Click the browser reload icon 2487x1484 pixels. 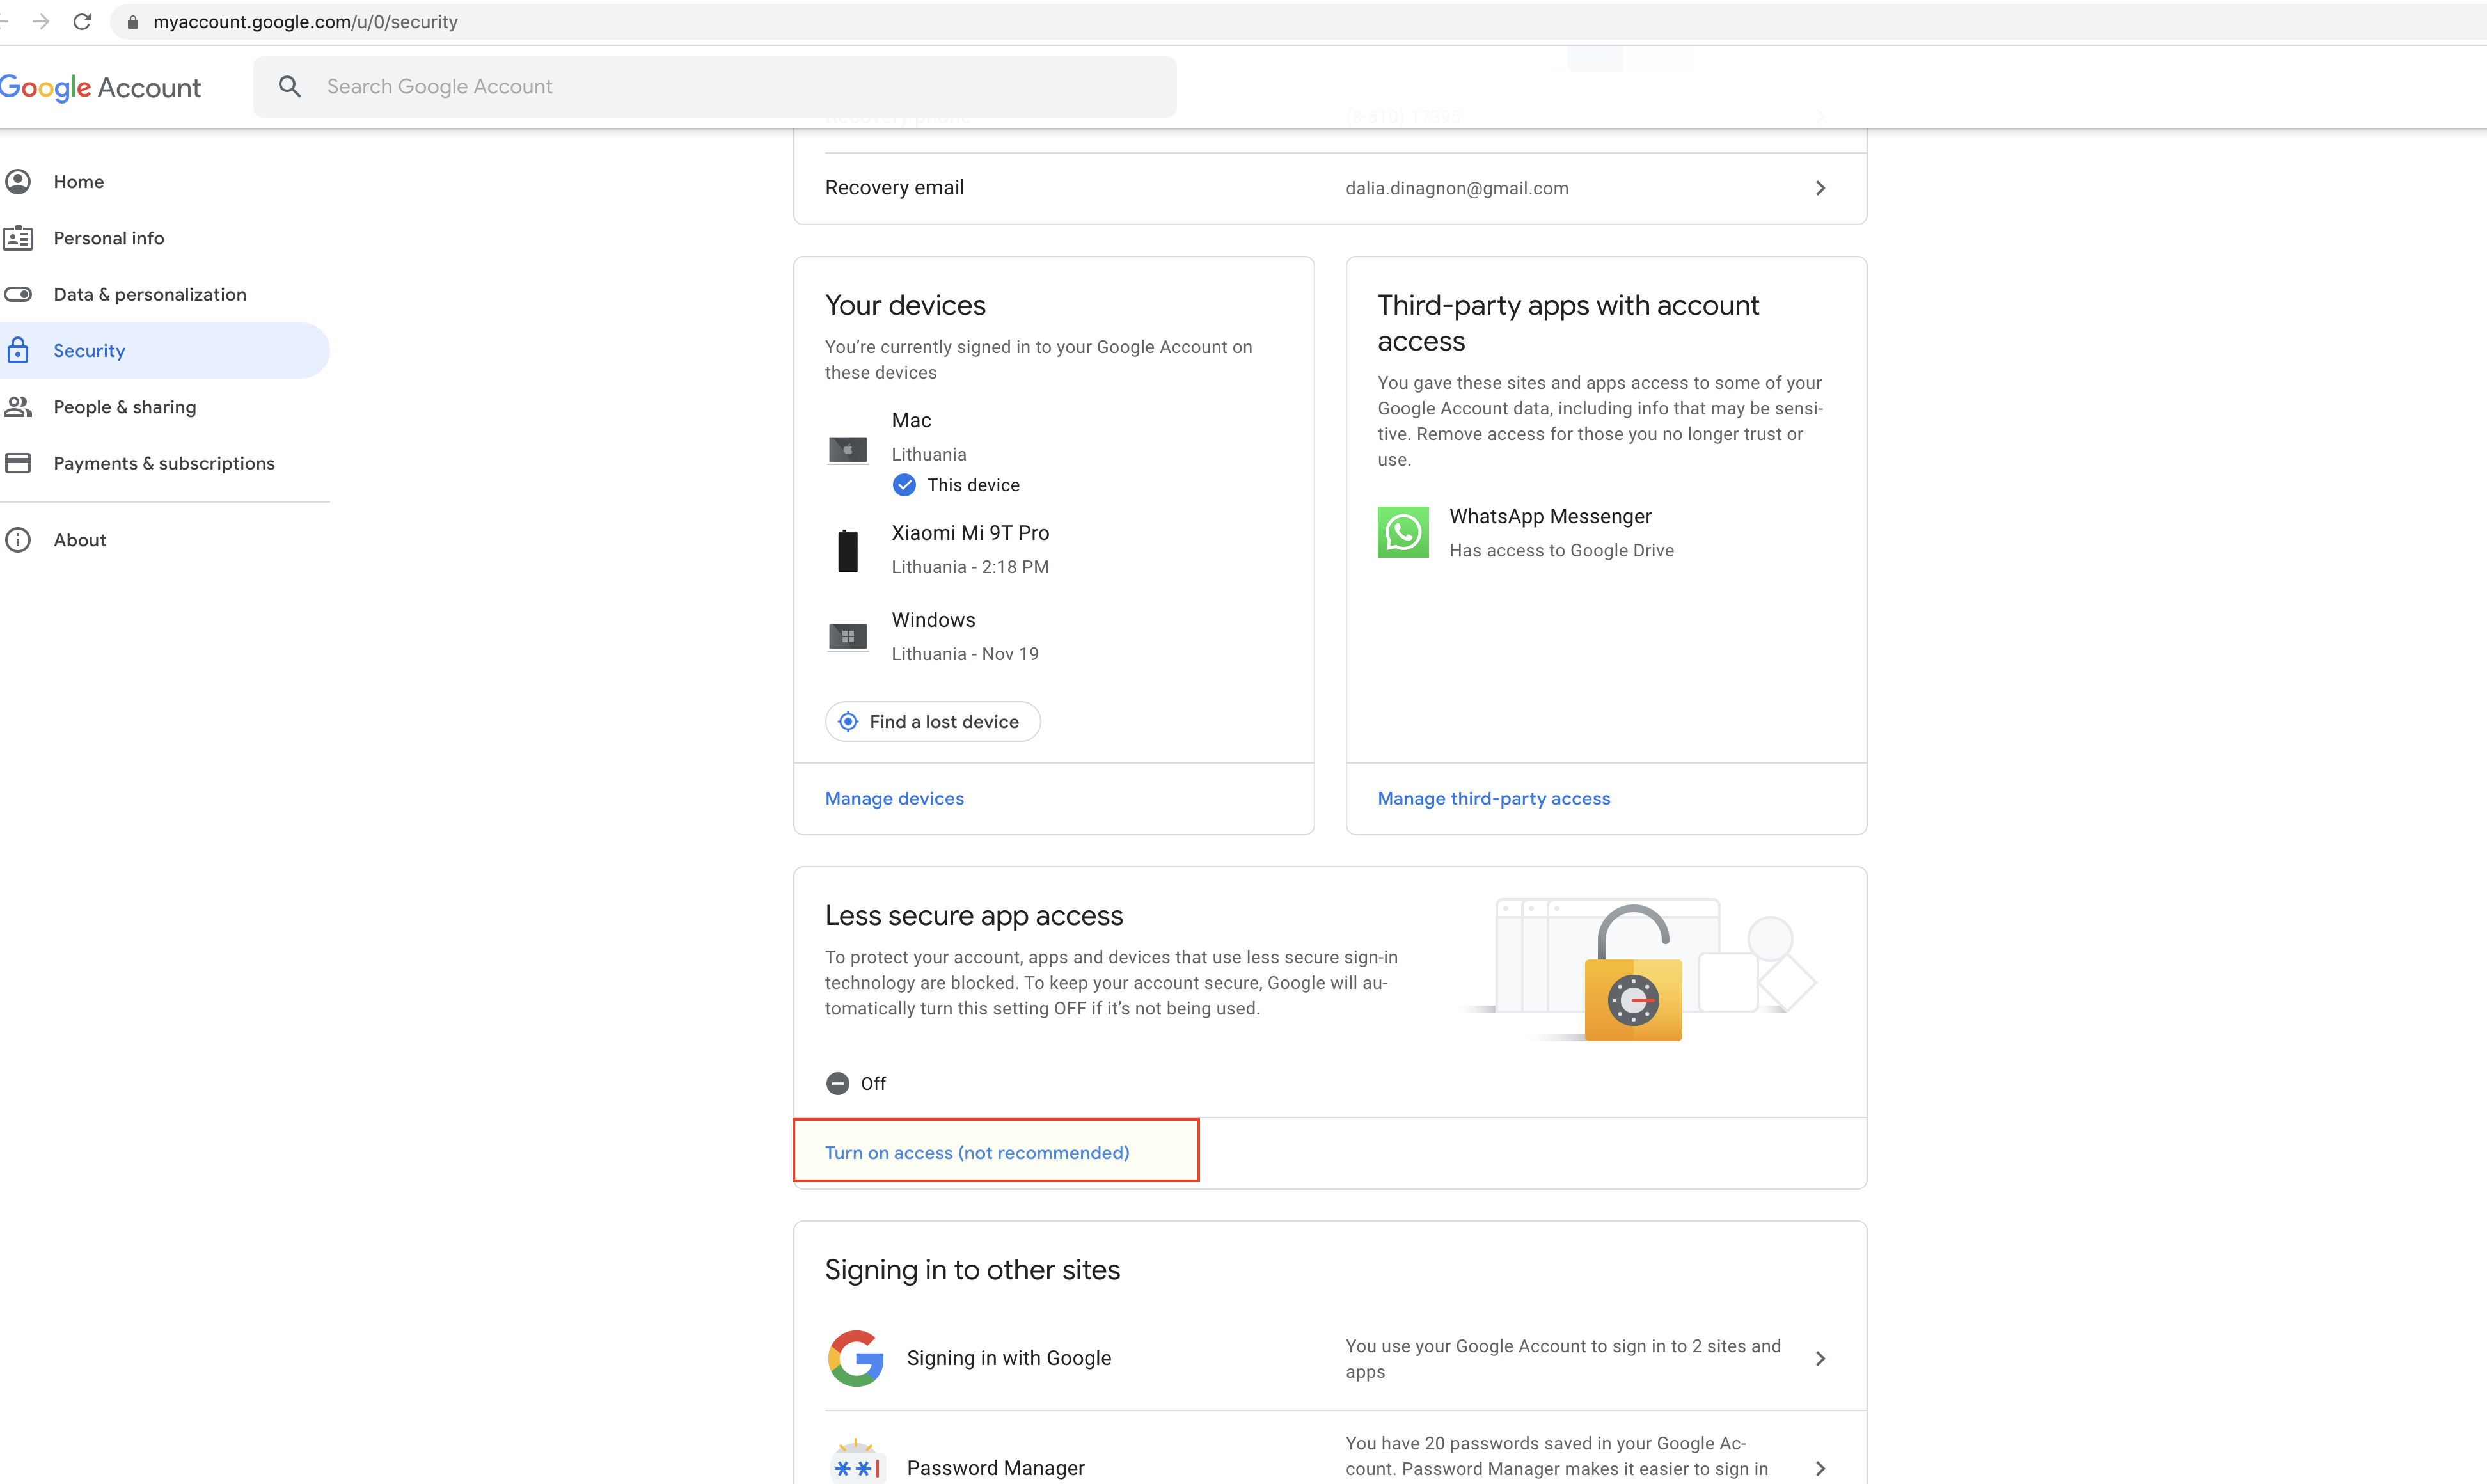click(x=82, y=21)
